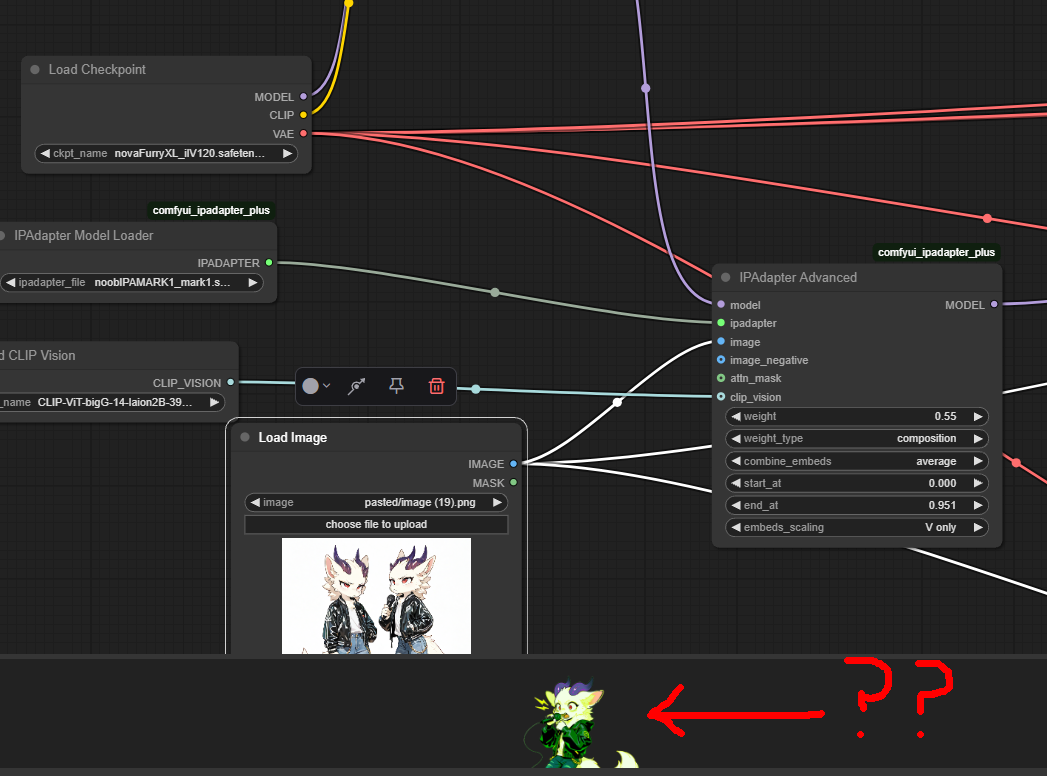
Task: Click previous arrow on image file selector
Action: (x=255, y=502)
